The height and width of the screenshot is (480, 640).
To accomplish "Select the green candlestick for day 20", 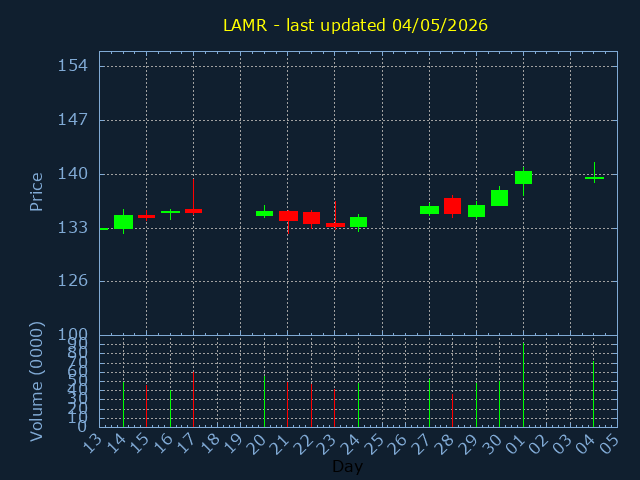I will coord(264,213).
